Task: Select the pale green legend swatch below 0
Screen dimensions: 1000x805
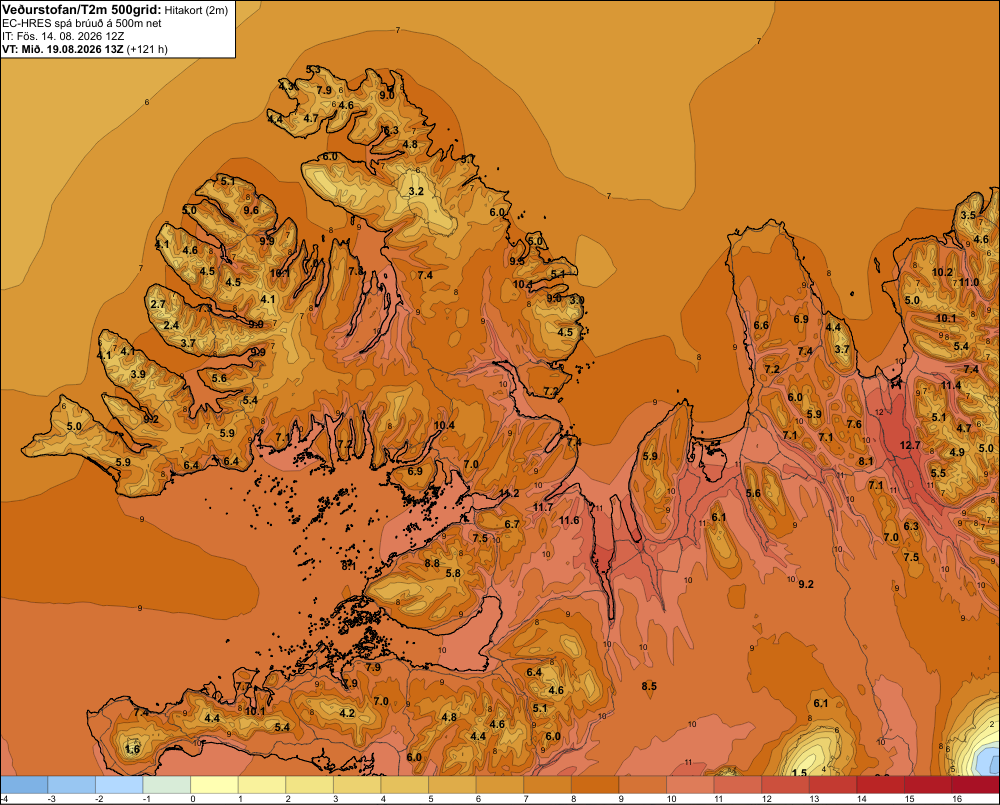Action: (x=167, y=784)
